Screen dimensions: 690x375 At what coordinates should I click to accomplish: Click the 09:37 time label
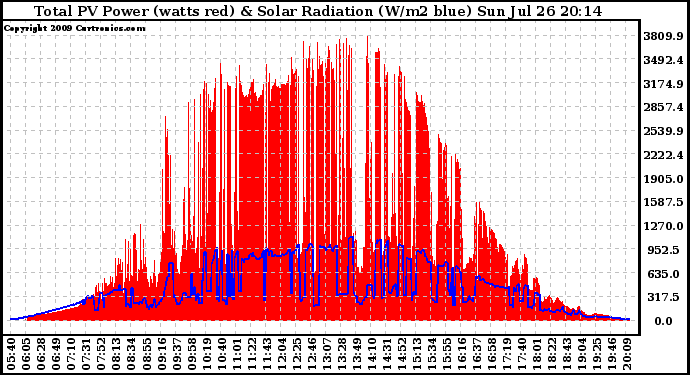click(176, 354)
